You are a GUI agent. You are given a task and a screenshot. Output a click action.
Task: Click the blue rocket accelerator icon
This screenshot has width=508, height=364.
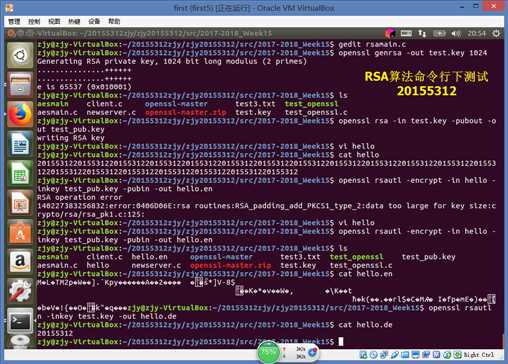pyautogui.click(x=312, y=352)
